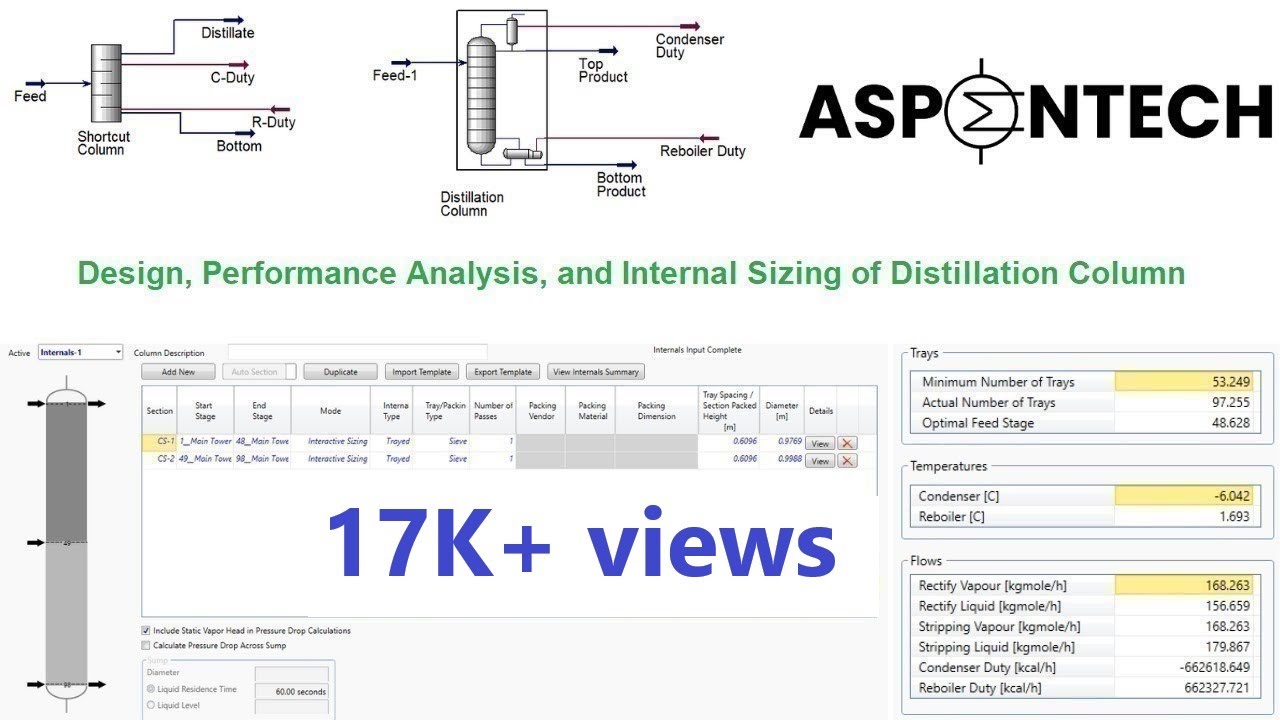Click Export Template button
1280x720 pixels.
[x=503, y=372]
